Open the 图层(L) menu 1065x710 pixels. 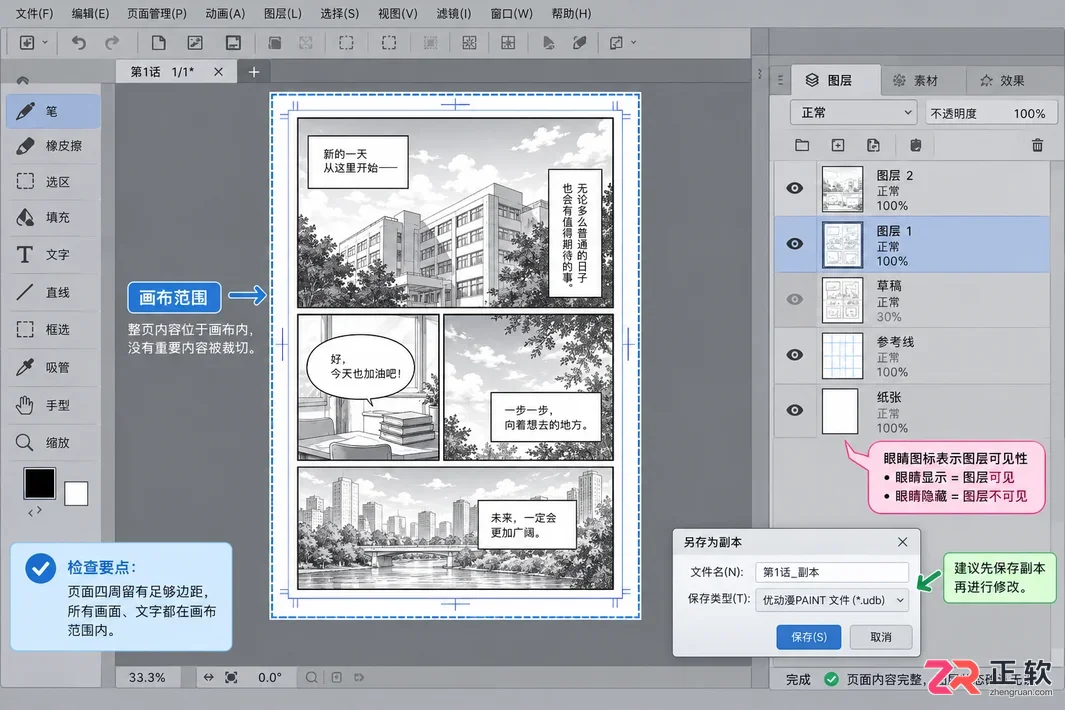point(283,13)
